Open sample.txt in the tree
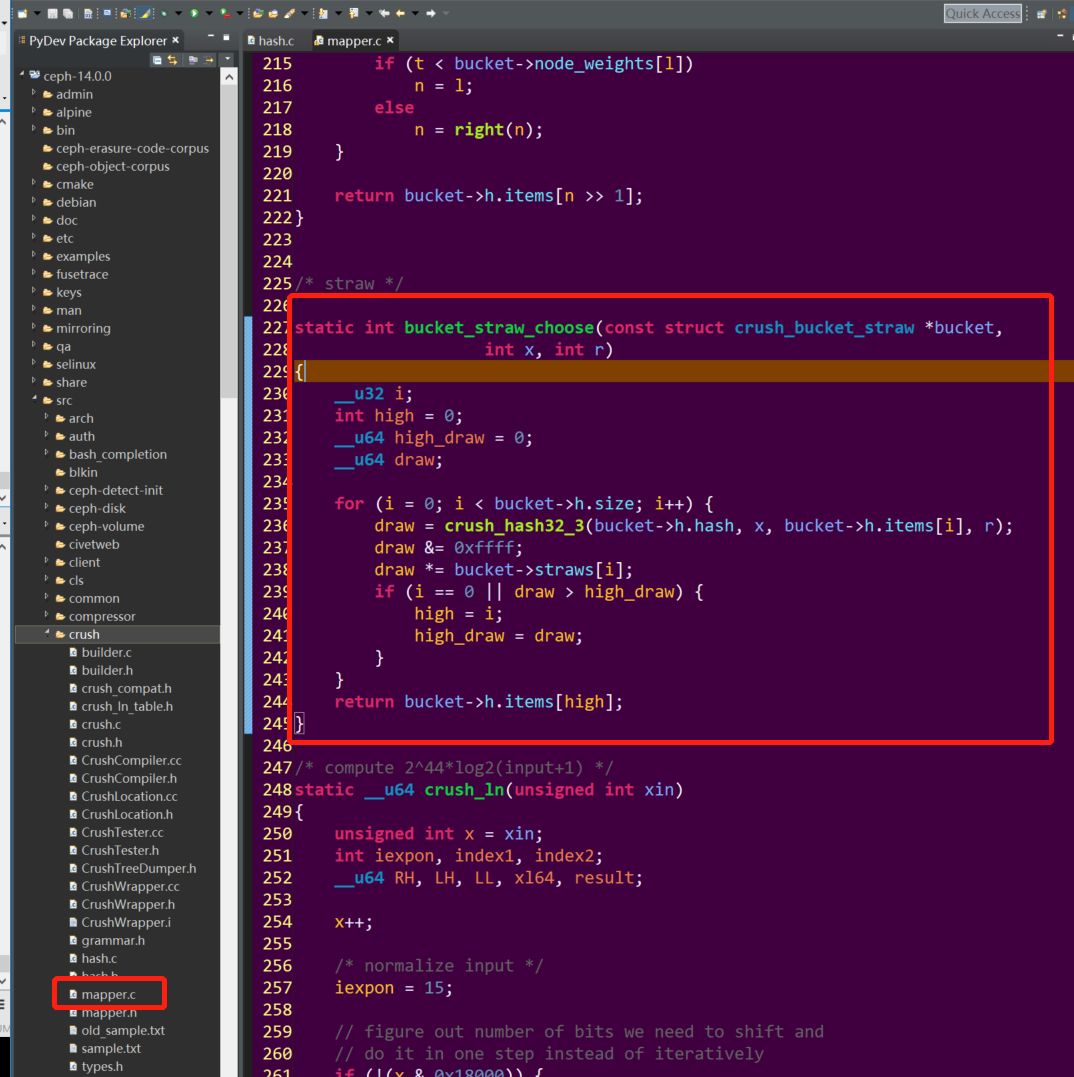Viewport: 1074px width, 1077px height. point(111,1048)
